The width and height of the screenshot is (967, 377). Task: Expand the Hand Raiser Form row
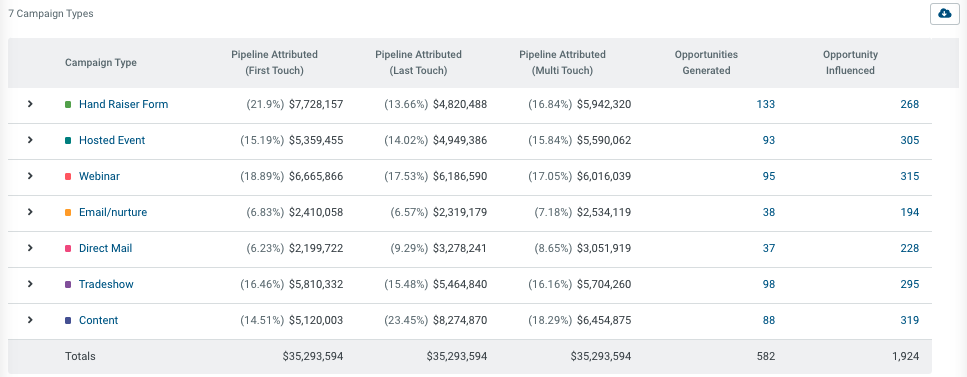[x=30, y=104]
